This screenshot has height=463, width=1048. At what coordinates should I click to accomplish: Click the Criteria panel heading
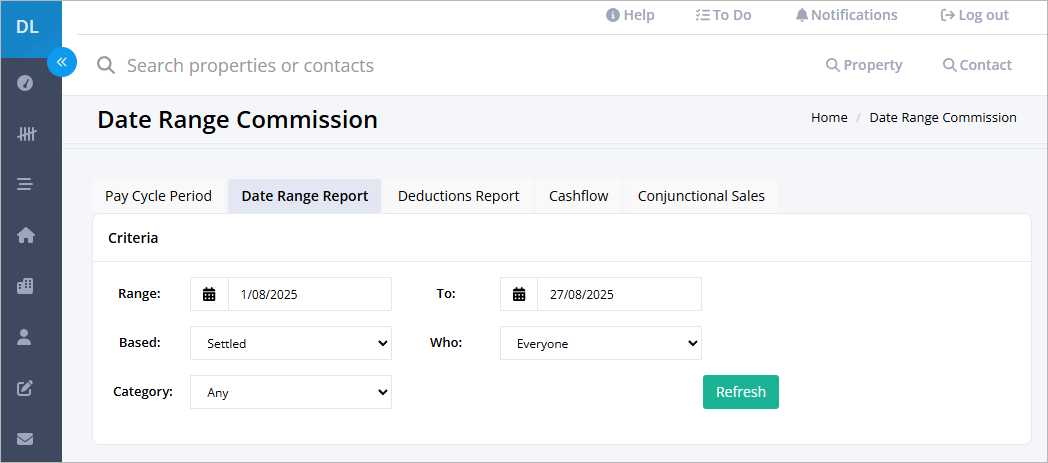click(x=133, y=238)
